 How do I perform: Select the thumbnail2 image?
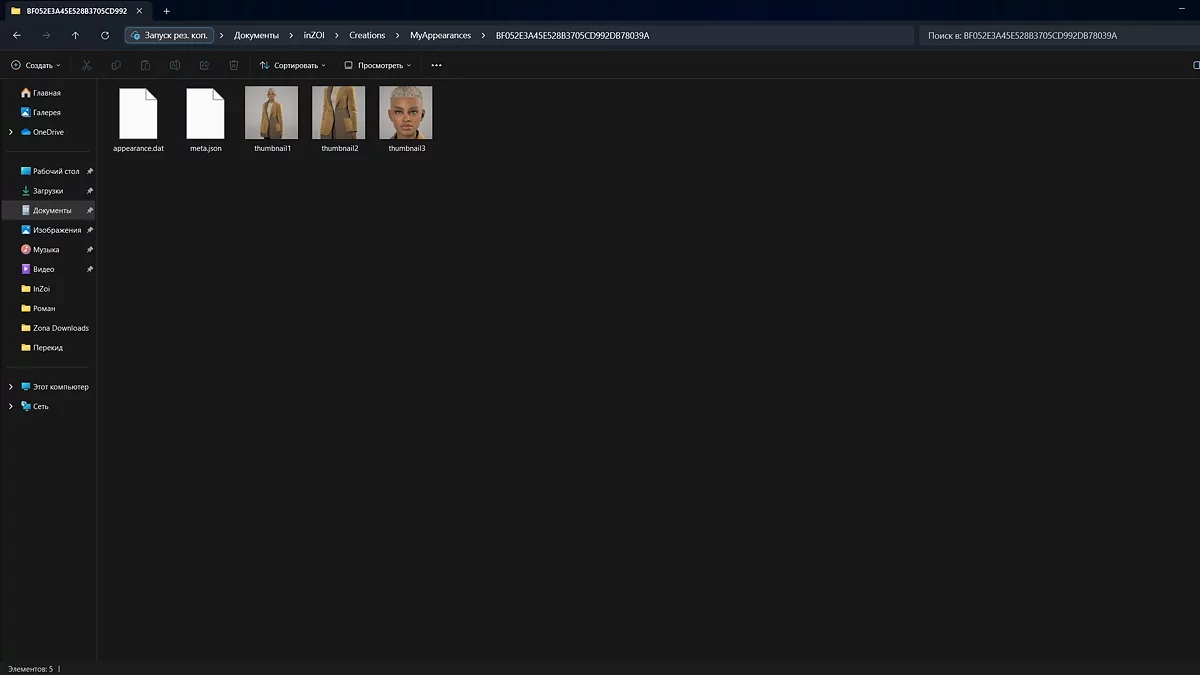(x=339, y=120)
